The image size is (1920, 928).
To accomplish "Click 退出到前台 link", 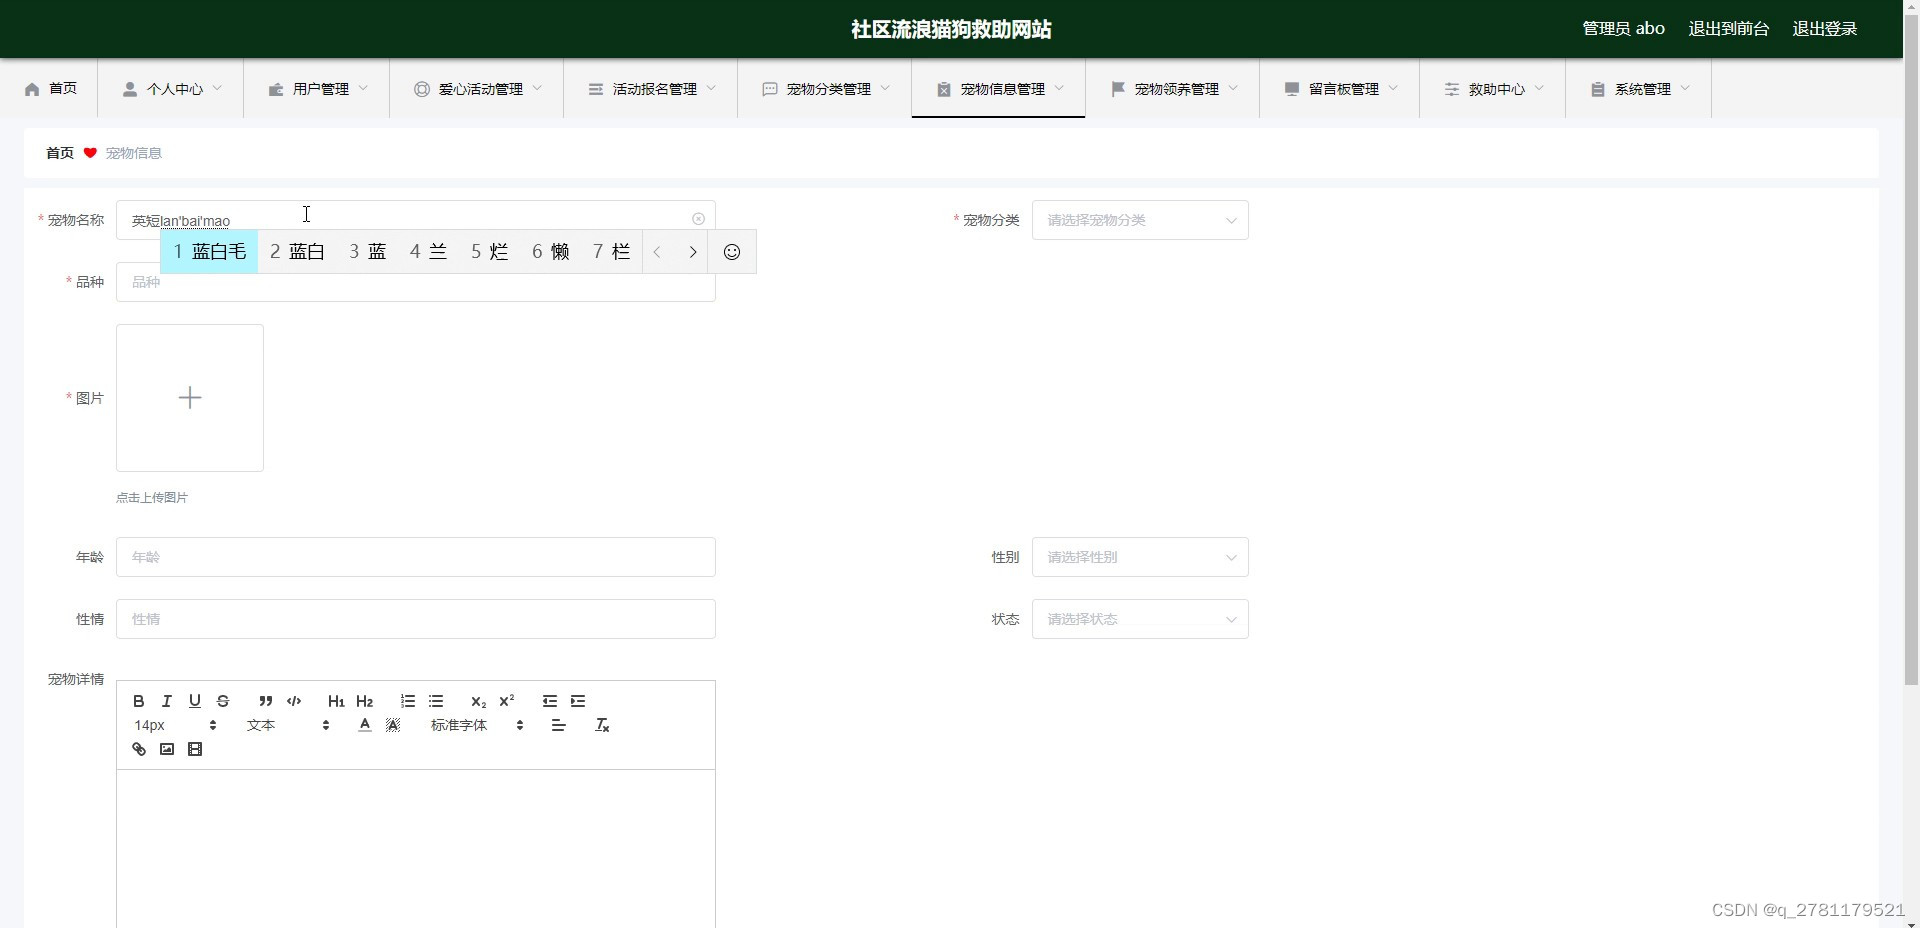I will coord(1728,29).
